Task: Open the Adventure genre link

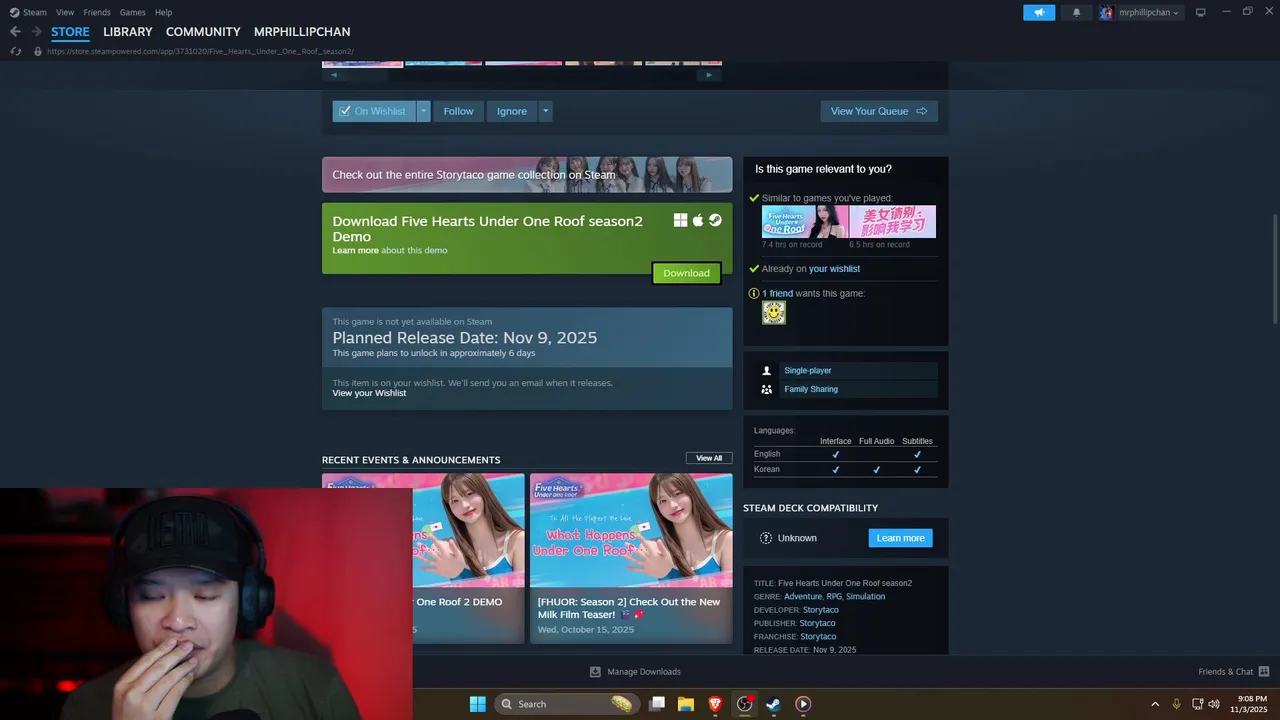Action: 802,597
